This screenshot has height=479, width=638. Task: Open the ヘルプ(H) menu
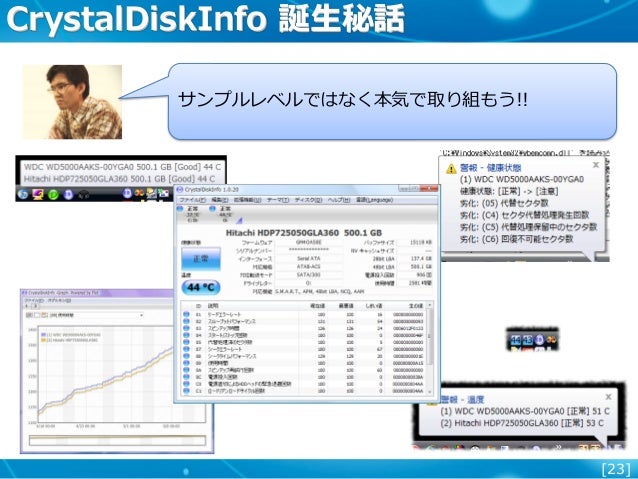point(339,200)
